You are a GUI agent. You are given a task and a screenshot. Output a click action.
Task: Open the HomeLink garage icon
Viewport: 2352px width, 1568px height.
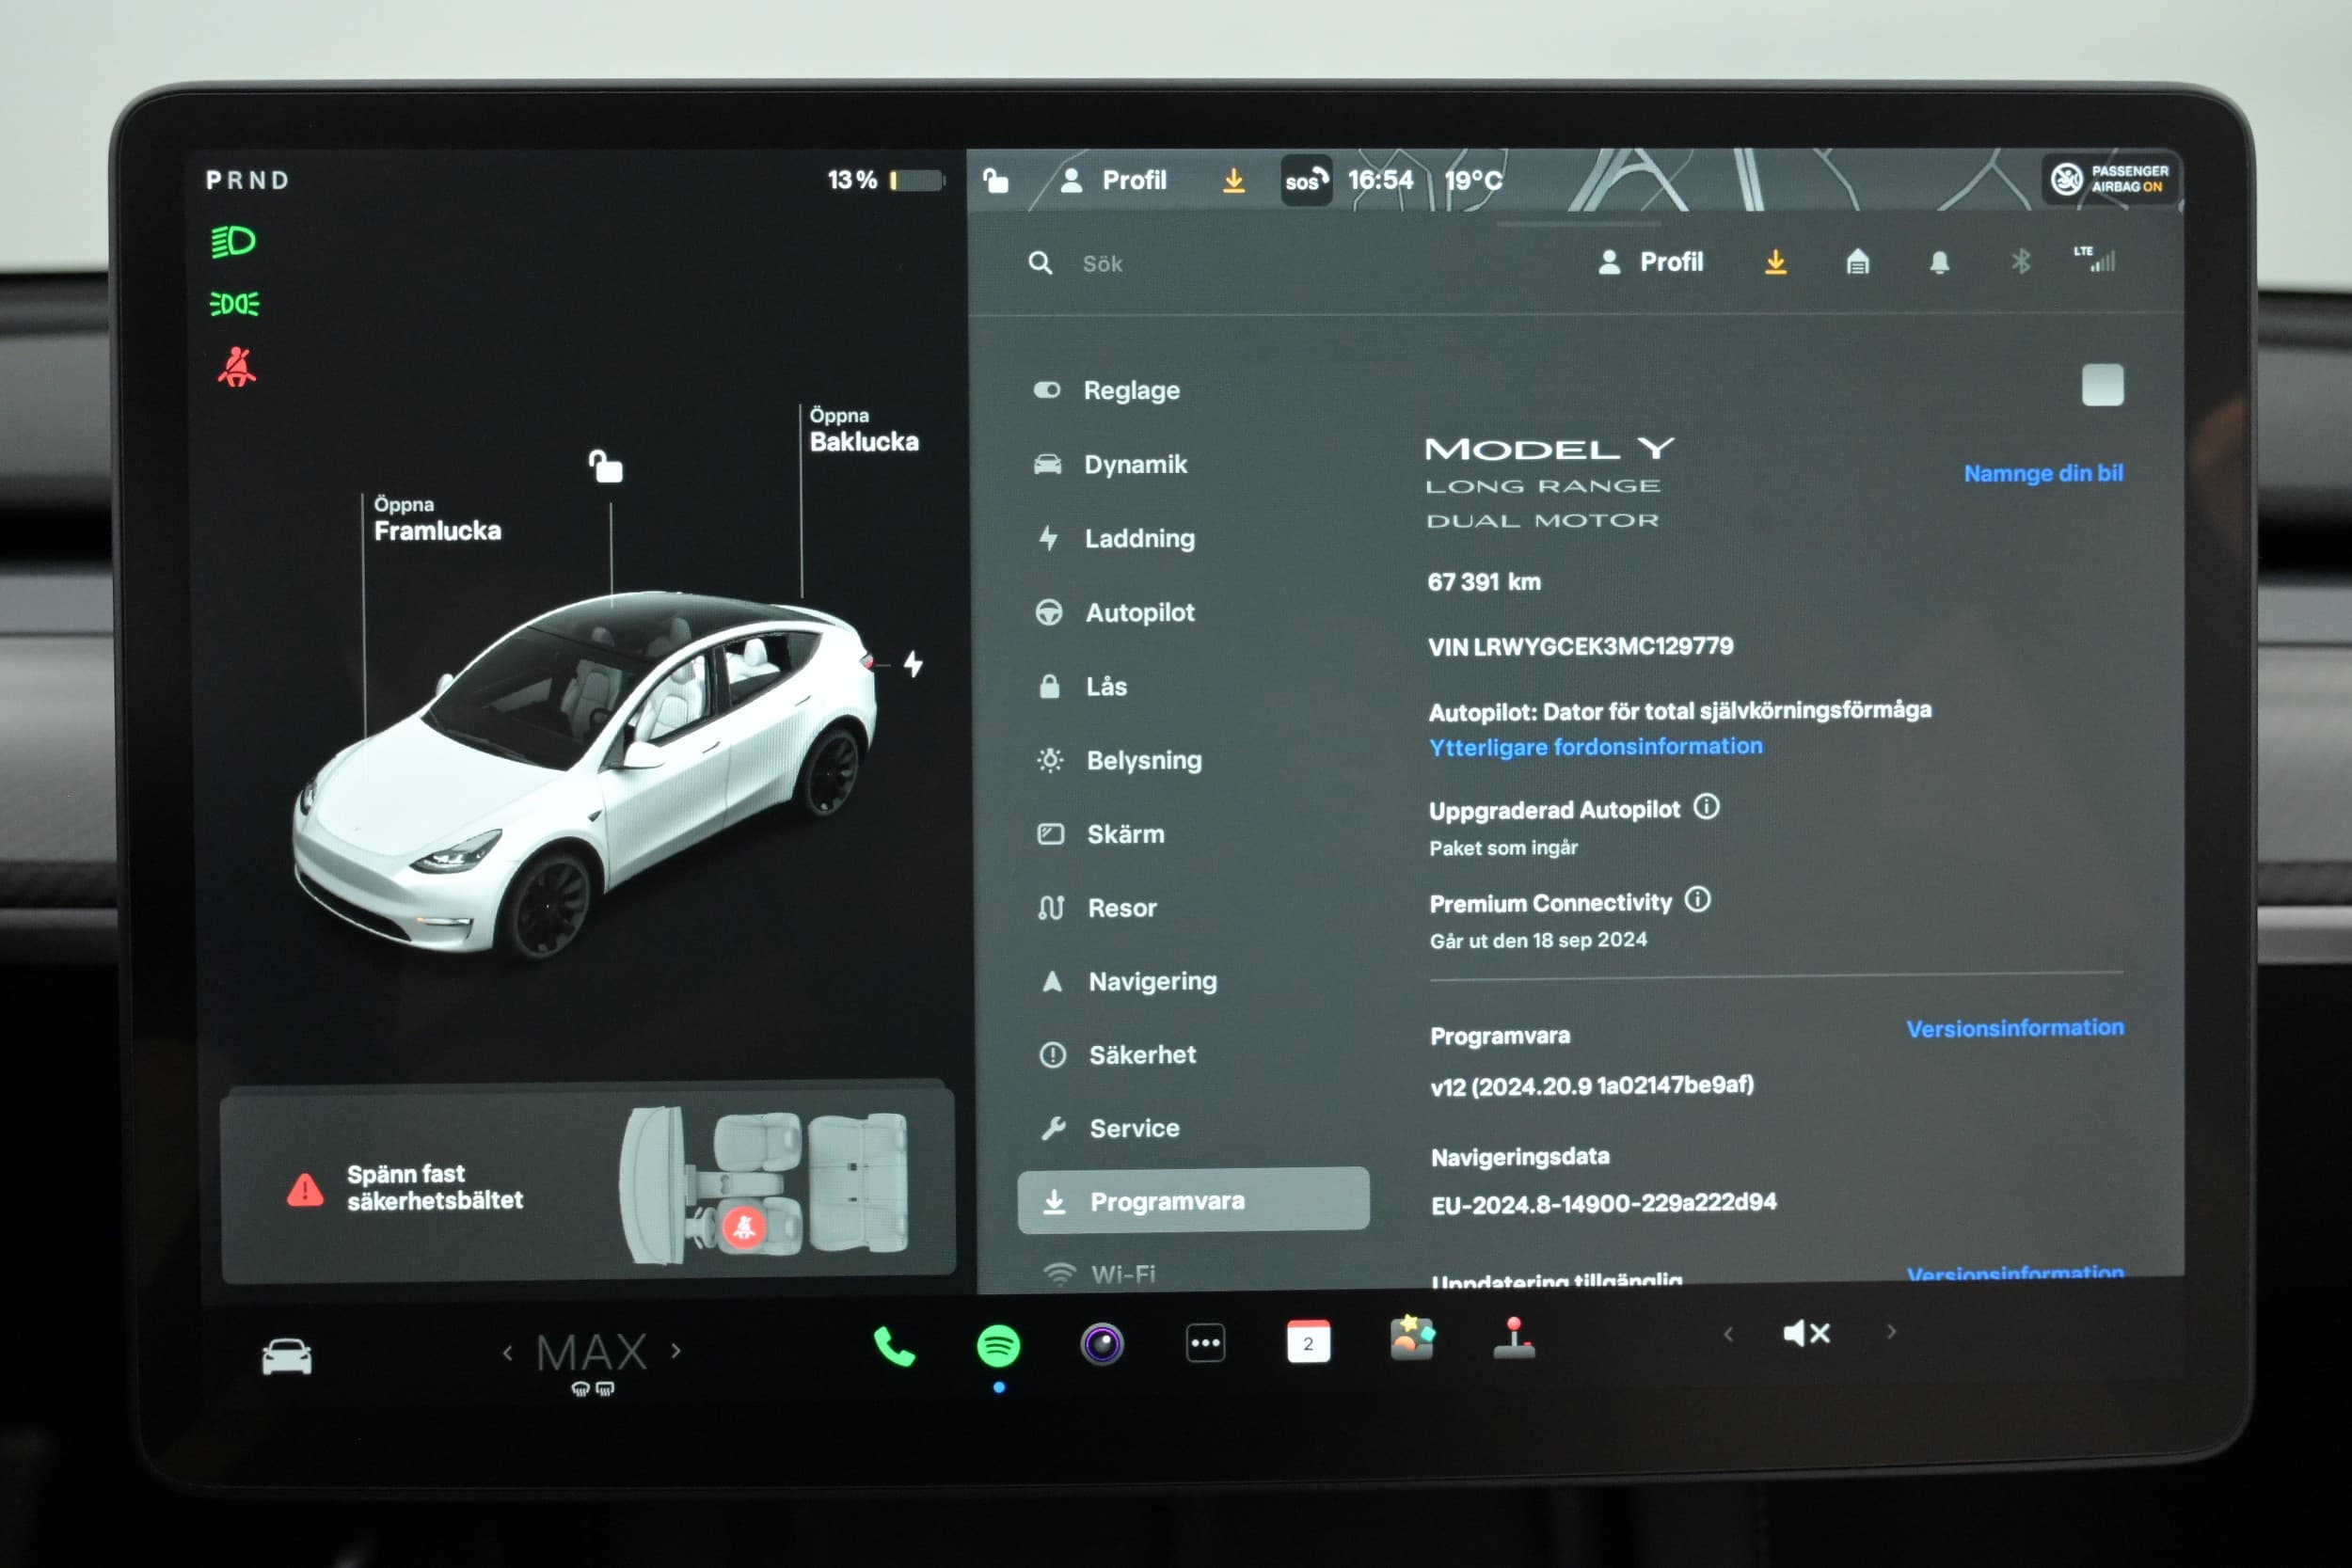[x=1857, y=262]
